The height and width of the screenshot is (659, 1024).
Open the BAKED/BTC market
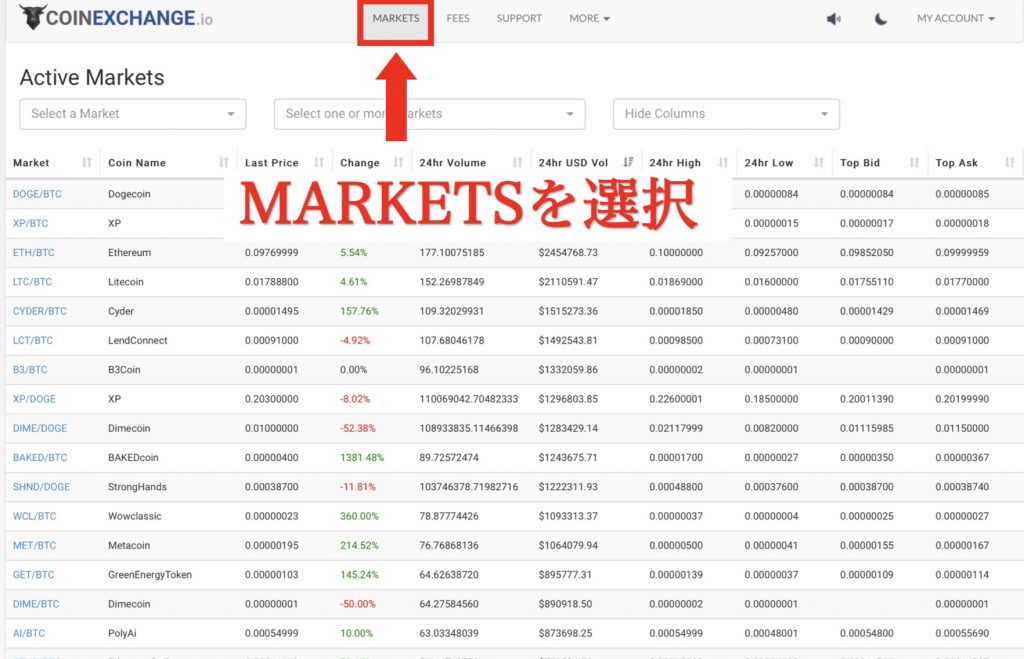click(x=40, y=458)
